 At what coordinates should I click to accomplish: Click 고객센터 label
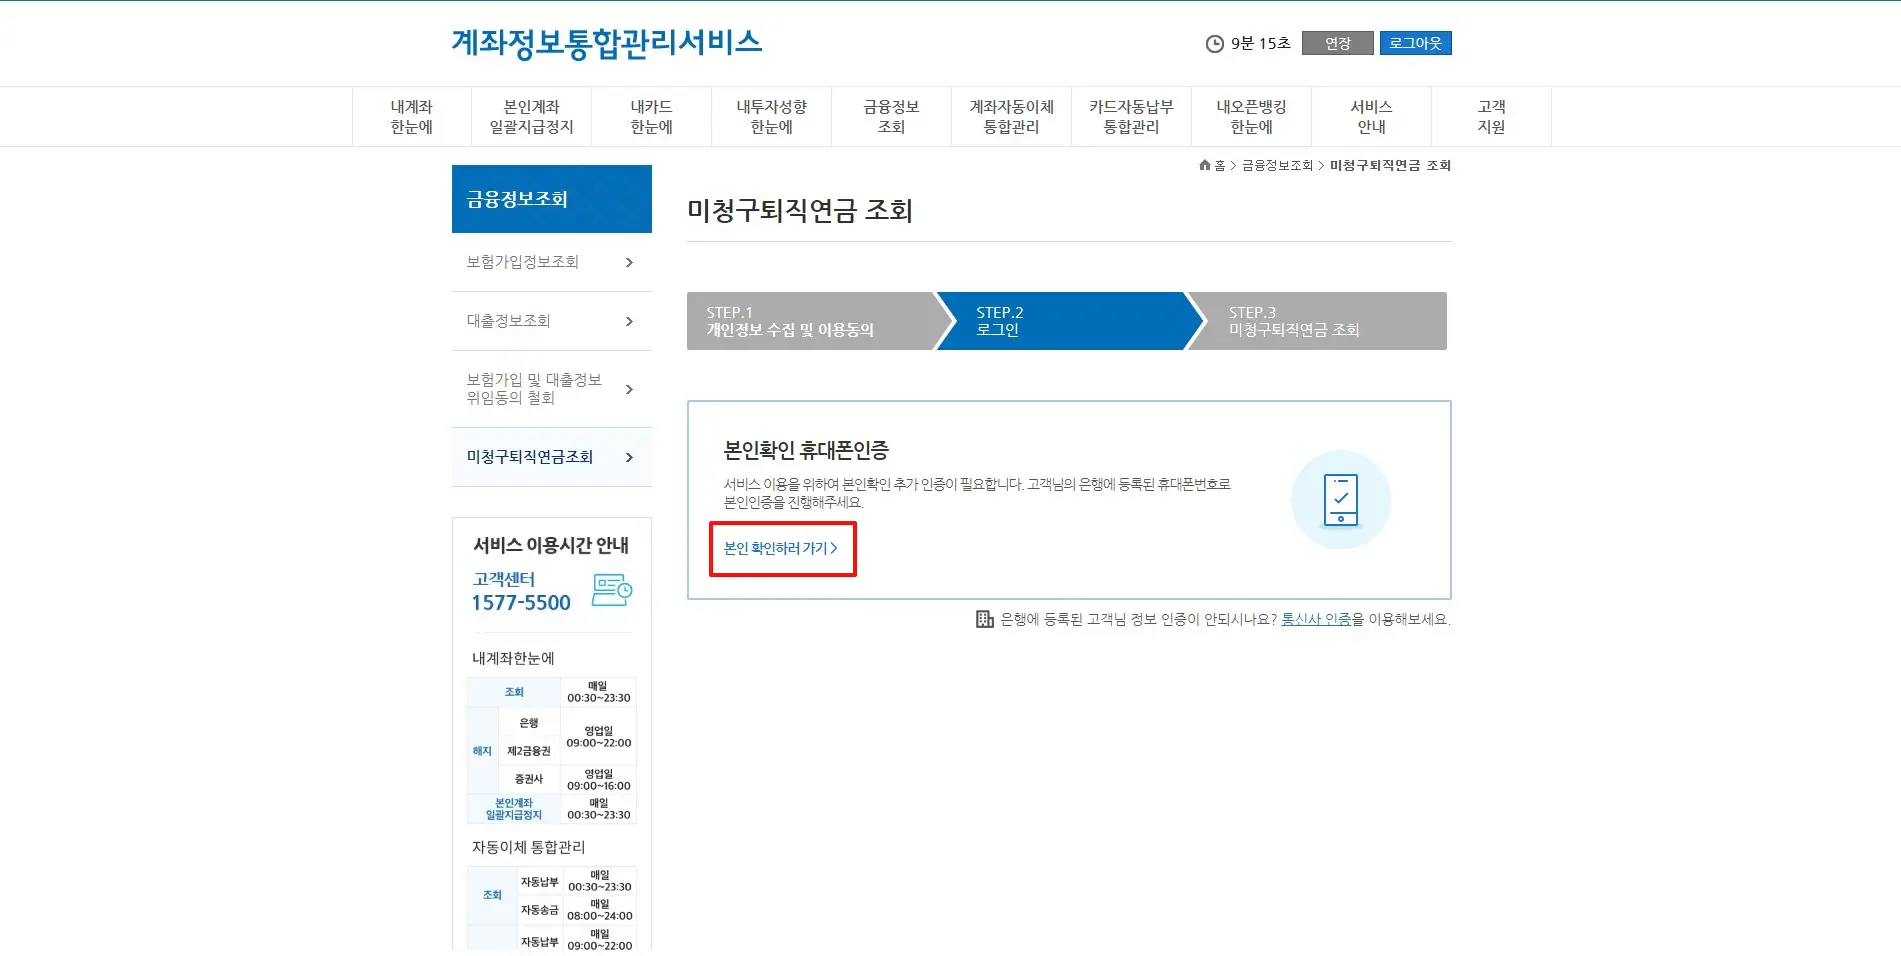tap(504, 579)
